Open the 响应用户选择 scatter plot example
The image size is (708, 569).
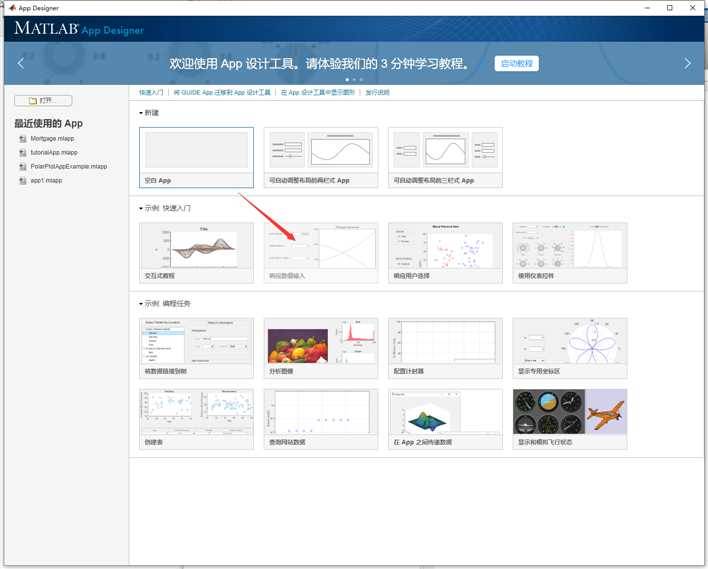click(445, 253)
